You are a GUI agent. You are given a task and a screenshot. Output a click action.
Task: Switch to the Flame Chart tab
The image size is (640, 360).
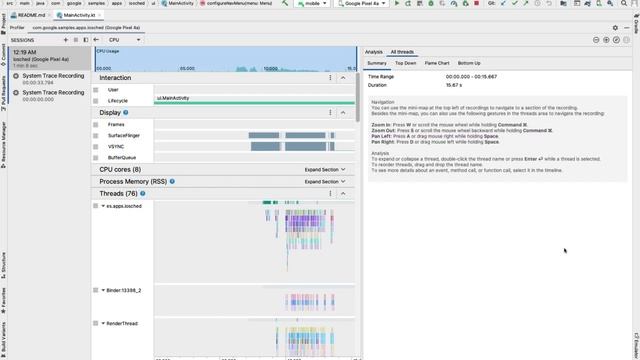point(437,63)
